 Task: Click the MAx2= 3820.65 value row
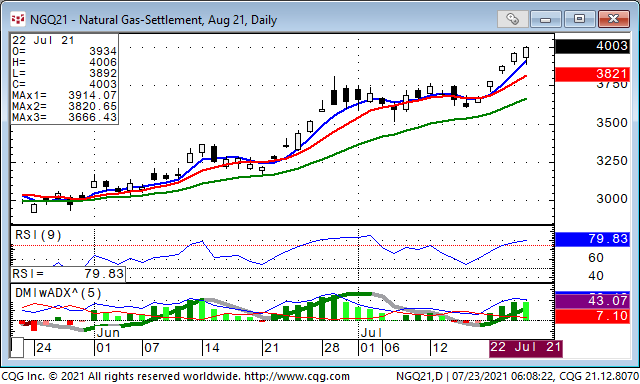(x=64, y=107)
